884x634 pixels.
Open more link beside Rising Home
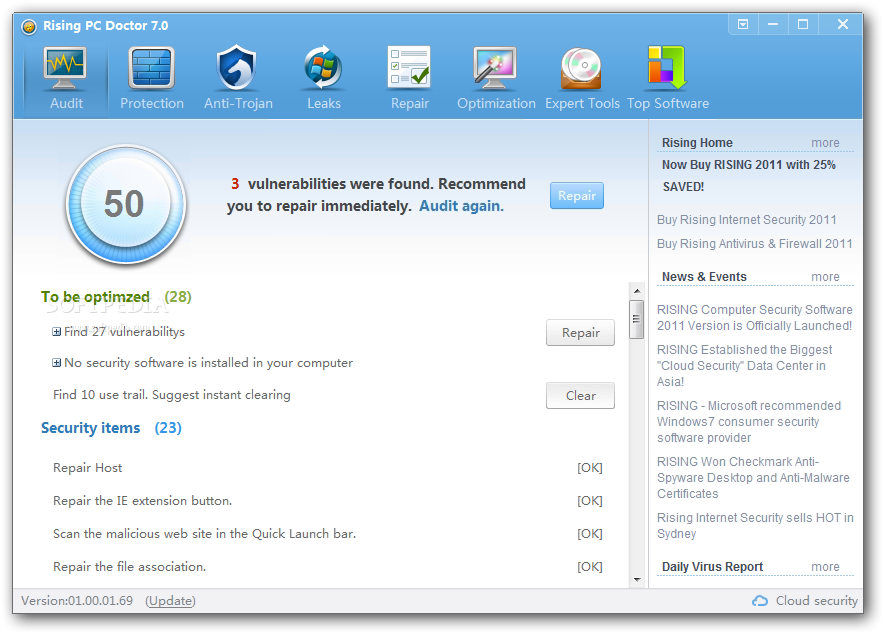click(825, 143)
